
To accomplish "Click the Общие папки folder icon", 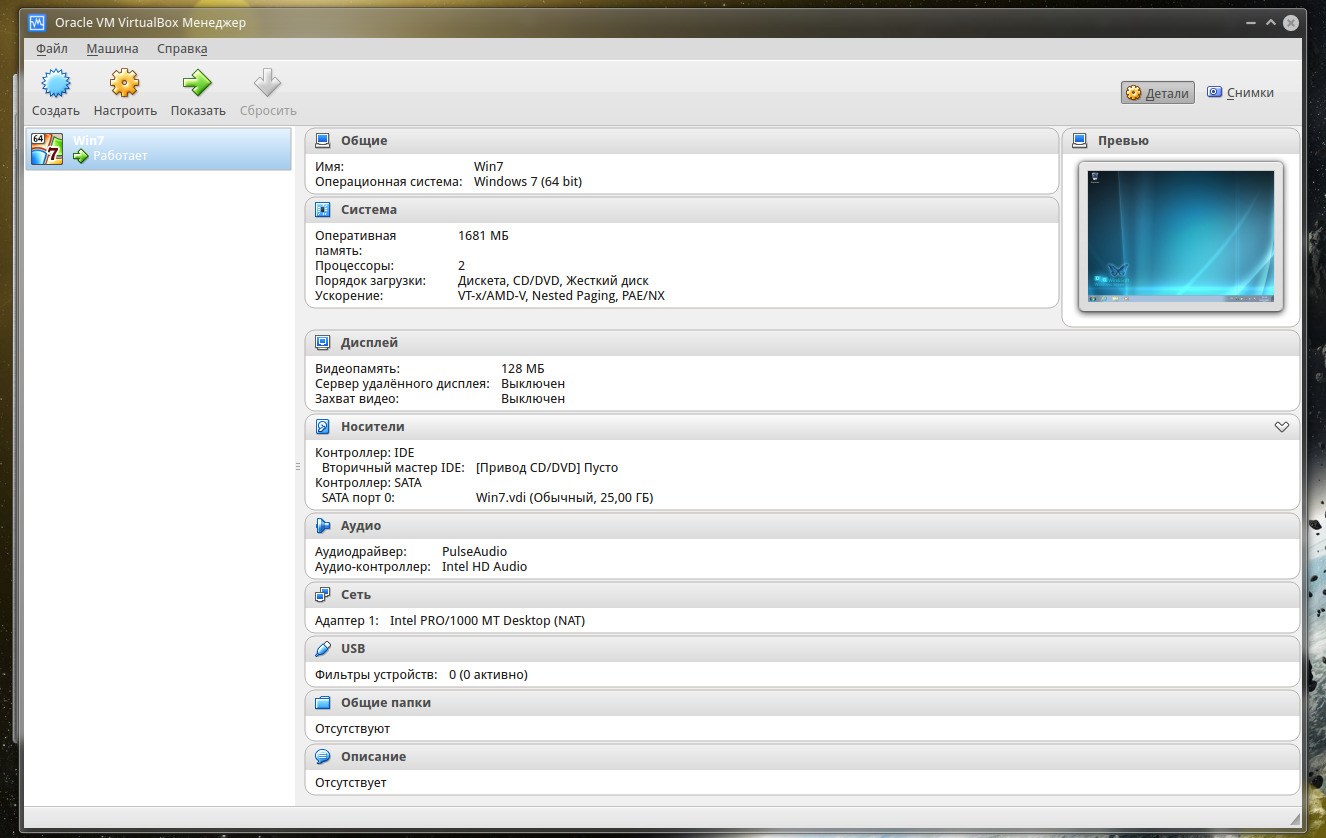I will [x=323, y=703].
